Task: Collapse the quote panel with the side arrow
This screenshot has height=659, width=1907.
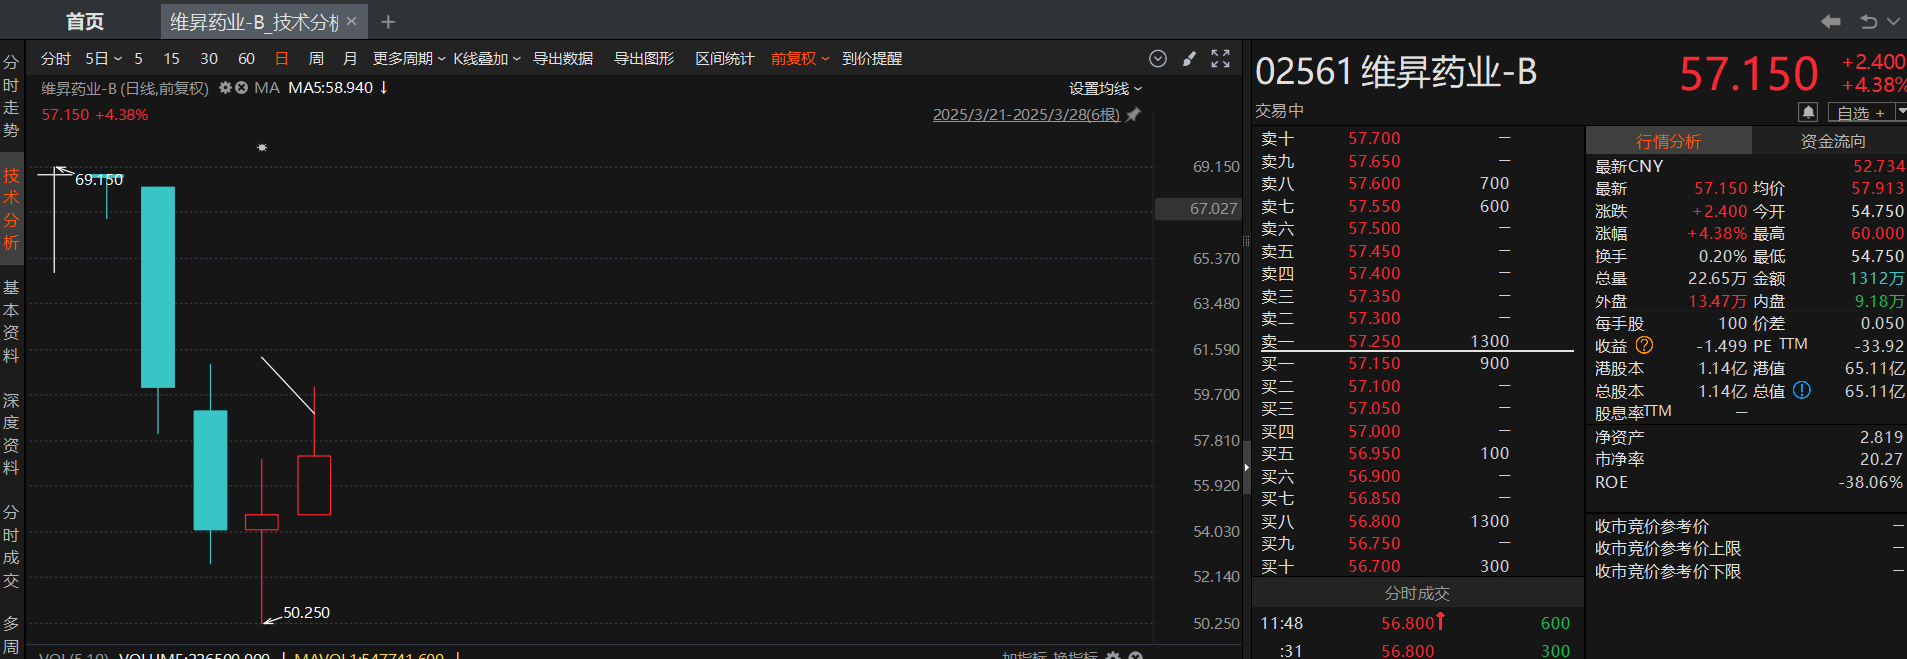Action: pos(1246,468)
